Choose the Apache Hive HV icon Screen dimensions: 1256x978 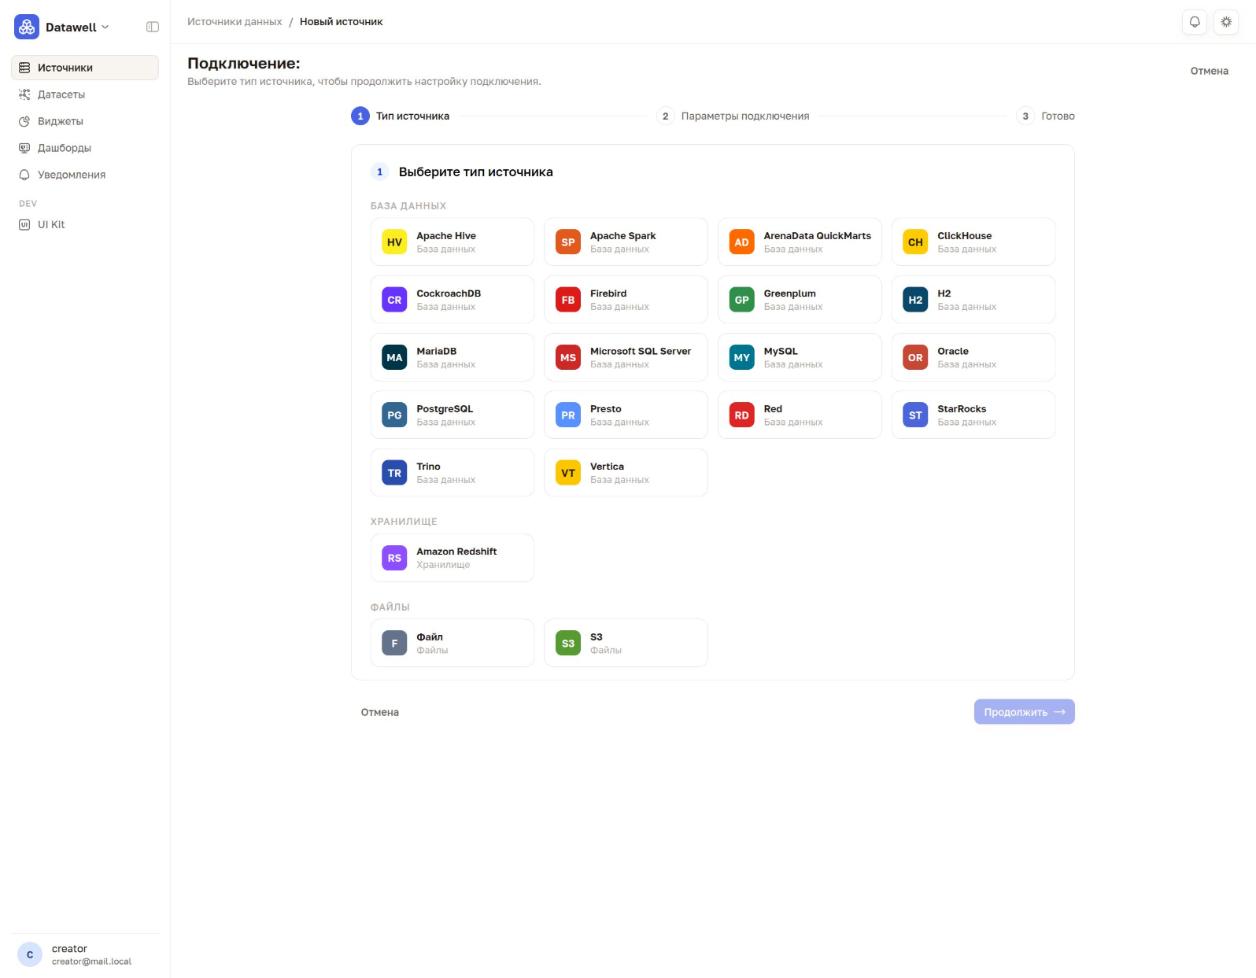click(395, 242)
